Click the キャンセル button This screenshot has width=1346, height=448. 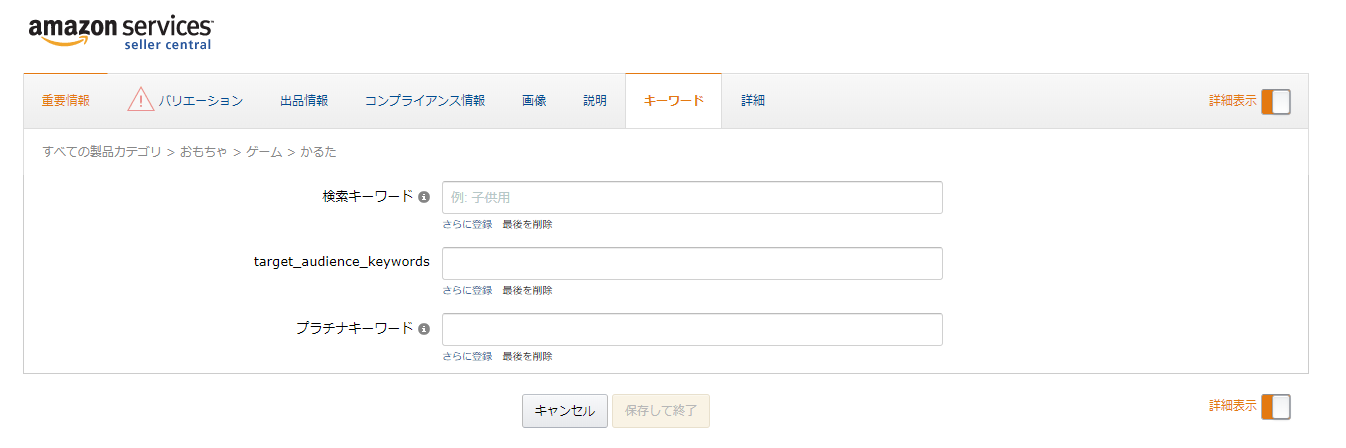pyautogui.click(x=564, y=411)
